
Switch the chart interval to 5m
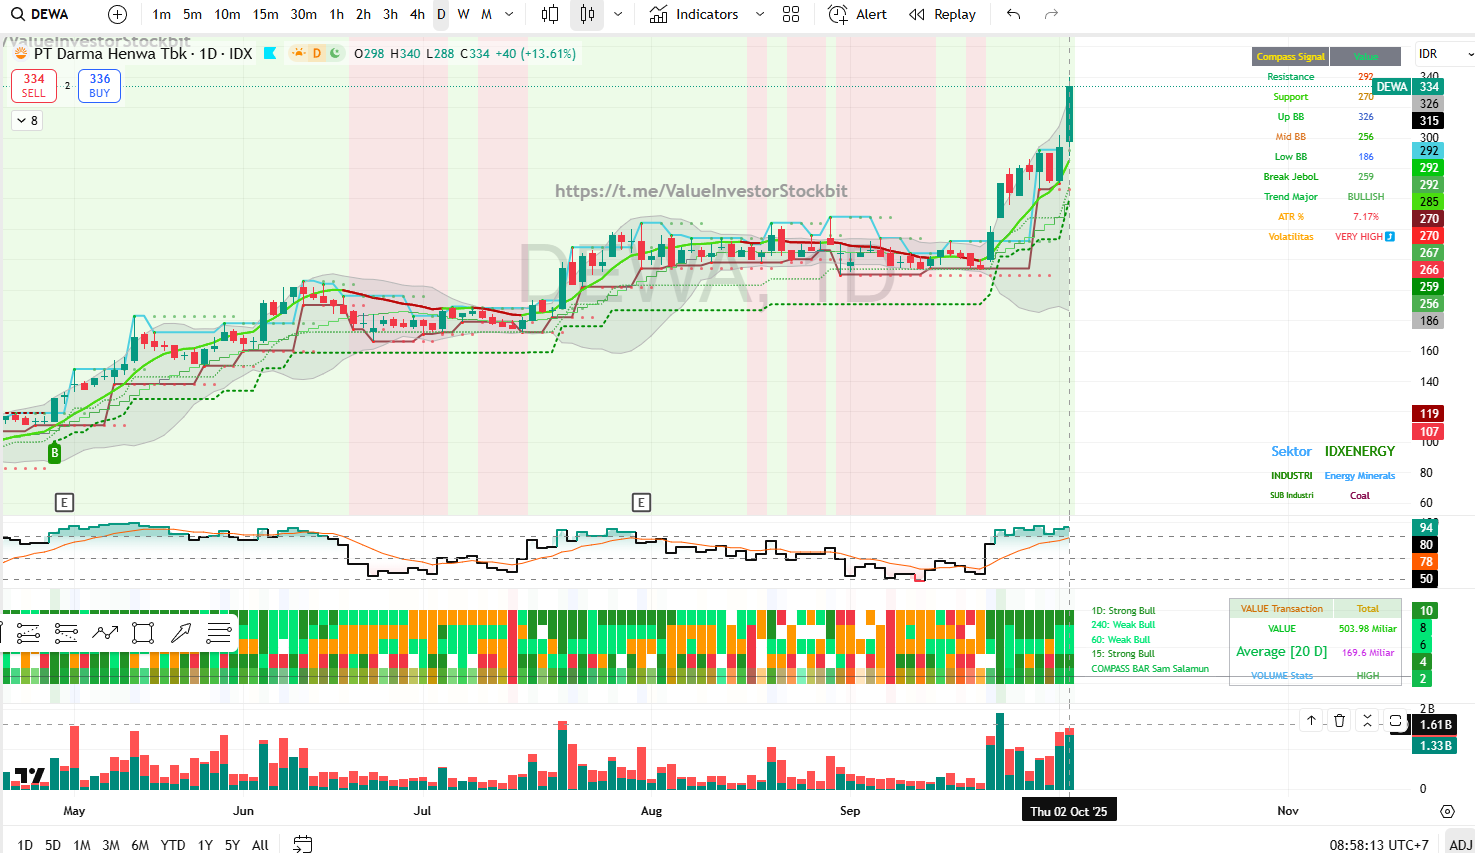[x=193, y=14]
